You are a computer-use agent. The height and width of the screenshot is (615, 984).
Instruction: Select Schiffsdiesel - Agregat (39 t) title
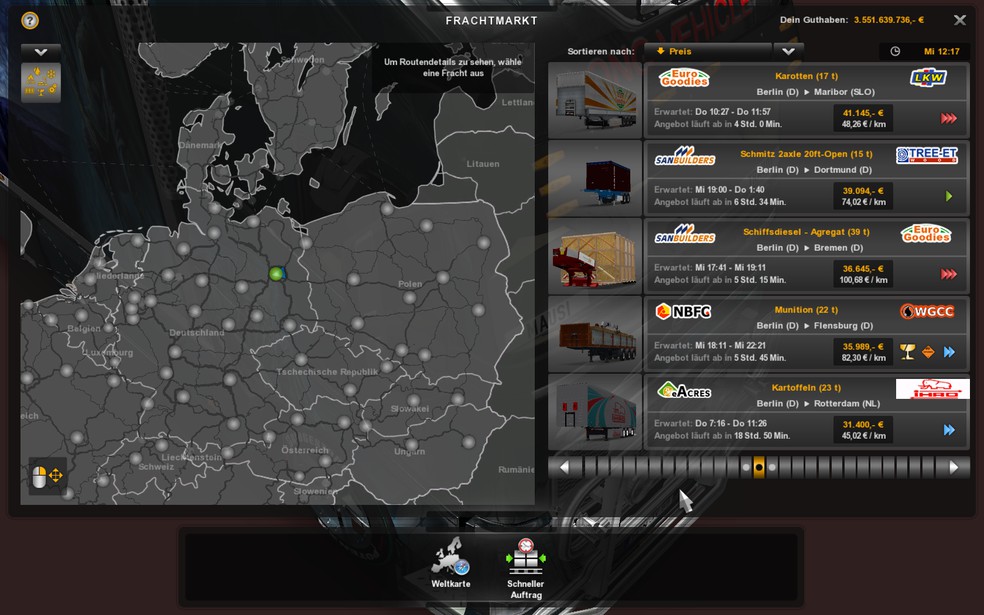point(806,232)
